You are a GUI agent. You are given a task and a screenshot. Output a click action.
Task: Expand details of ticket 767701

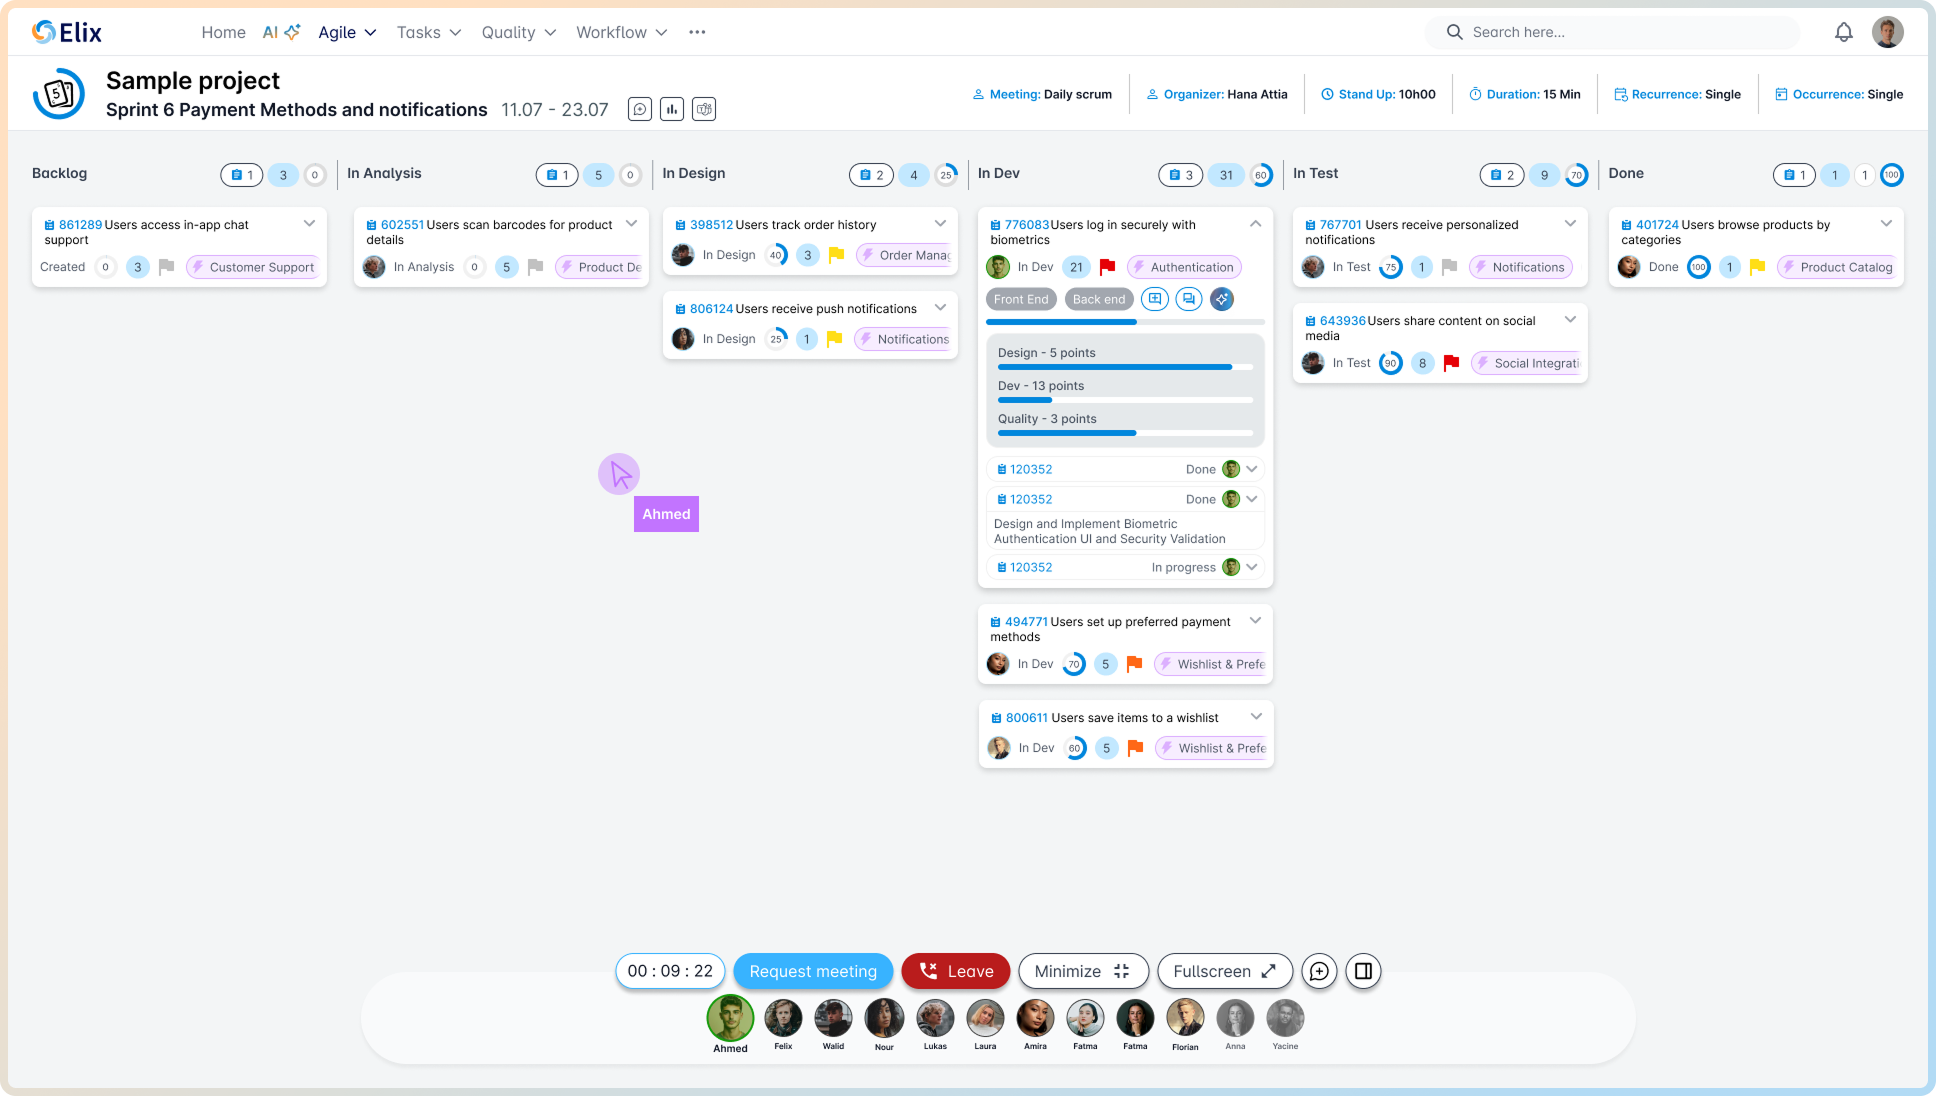pos(1570,224)
